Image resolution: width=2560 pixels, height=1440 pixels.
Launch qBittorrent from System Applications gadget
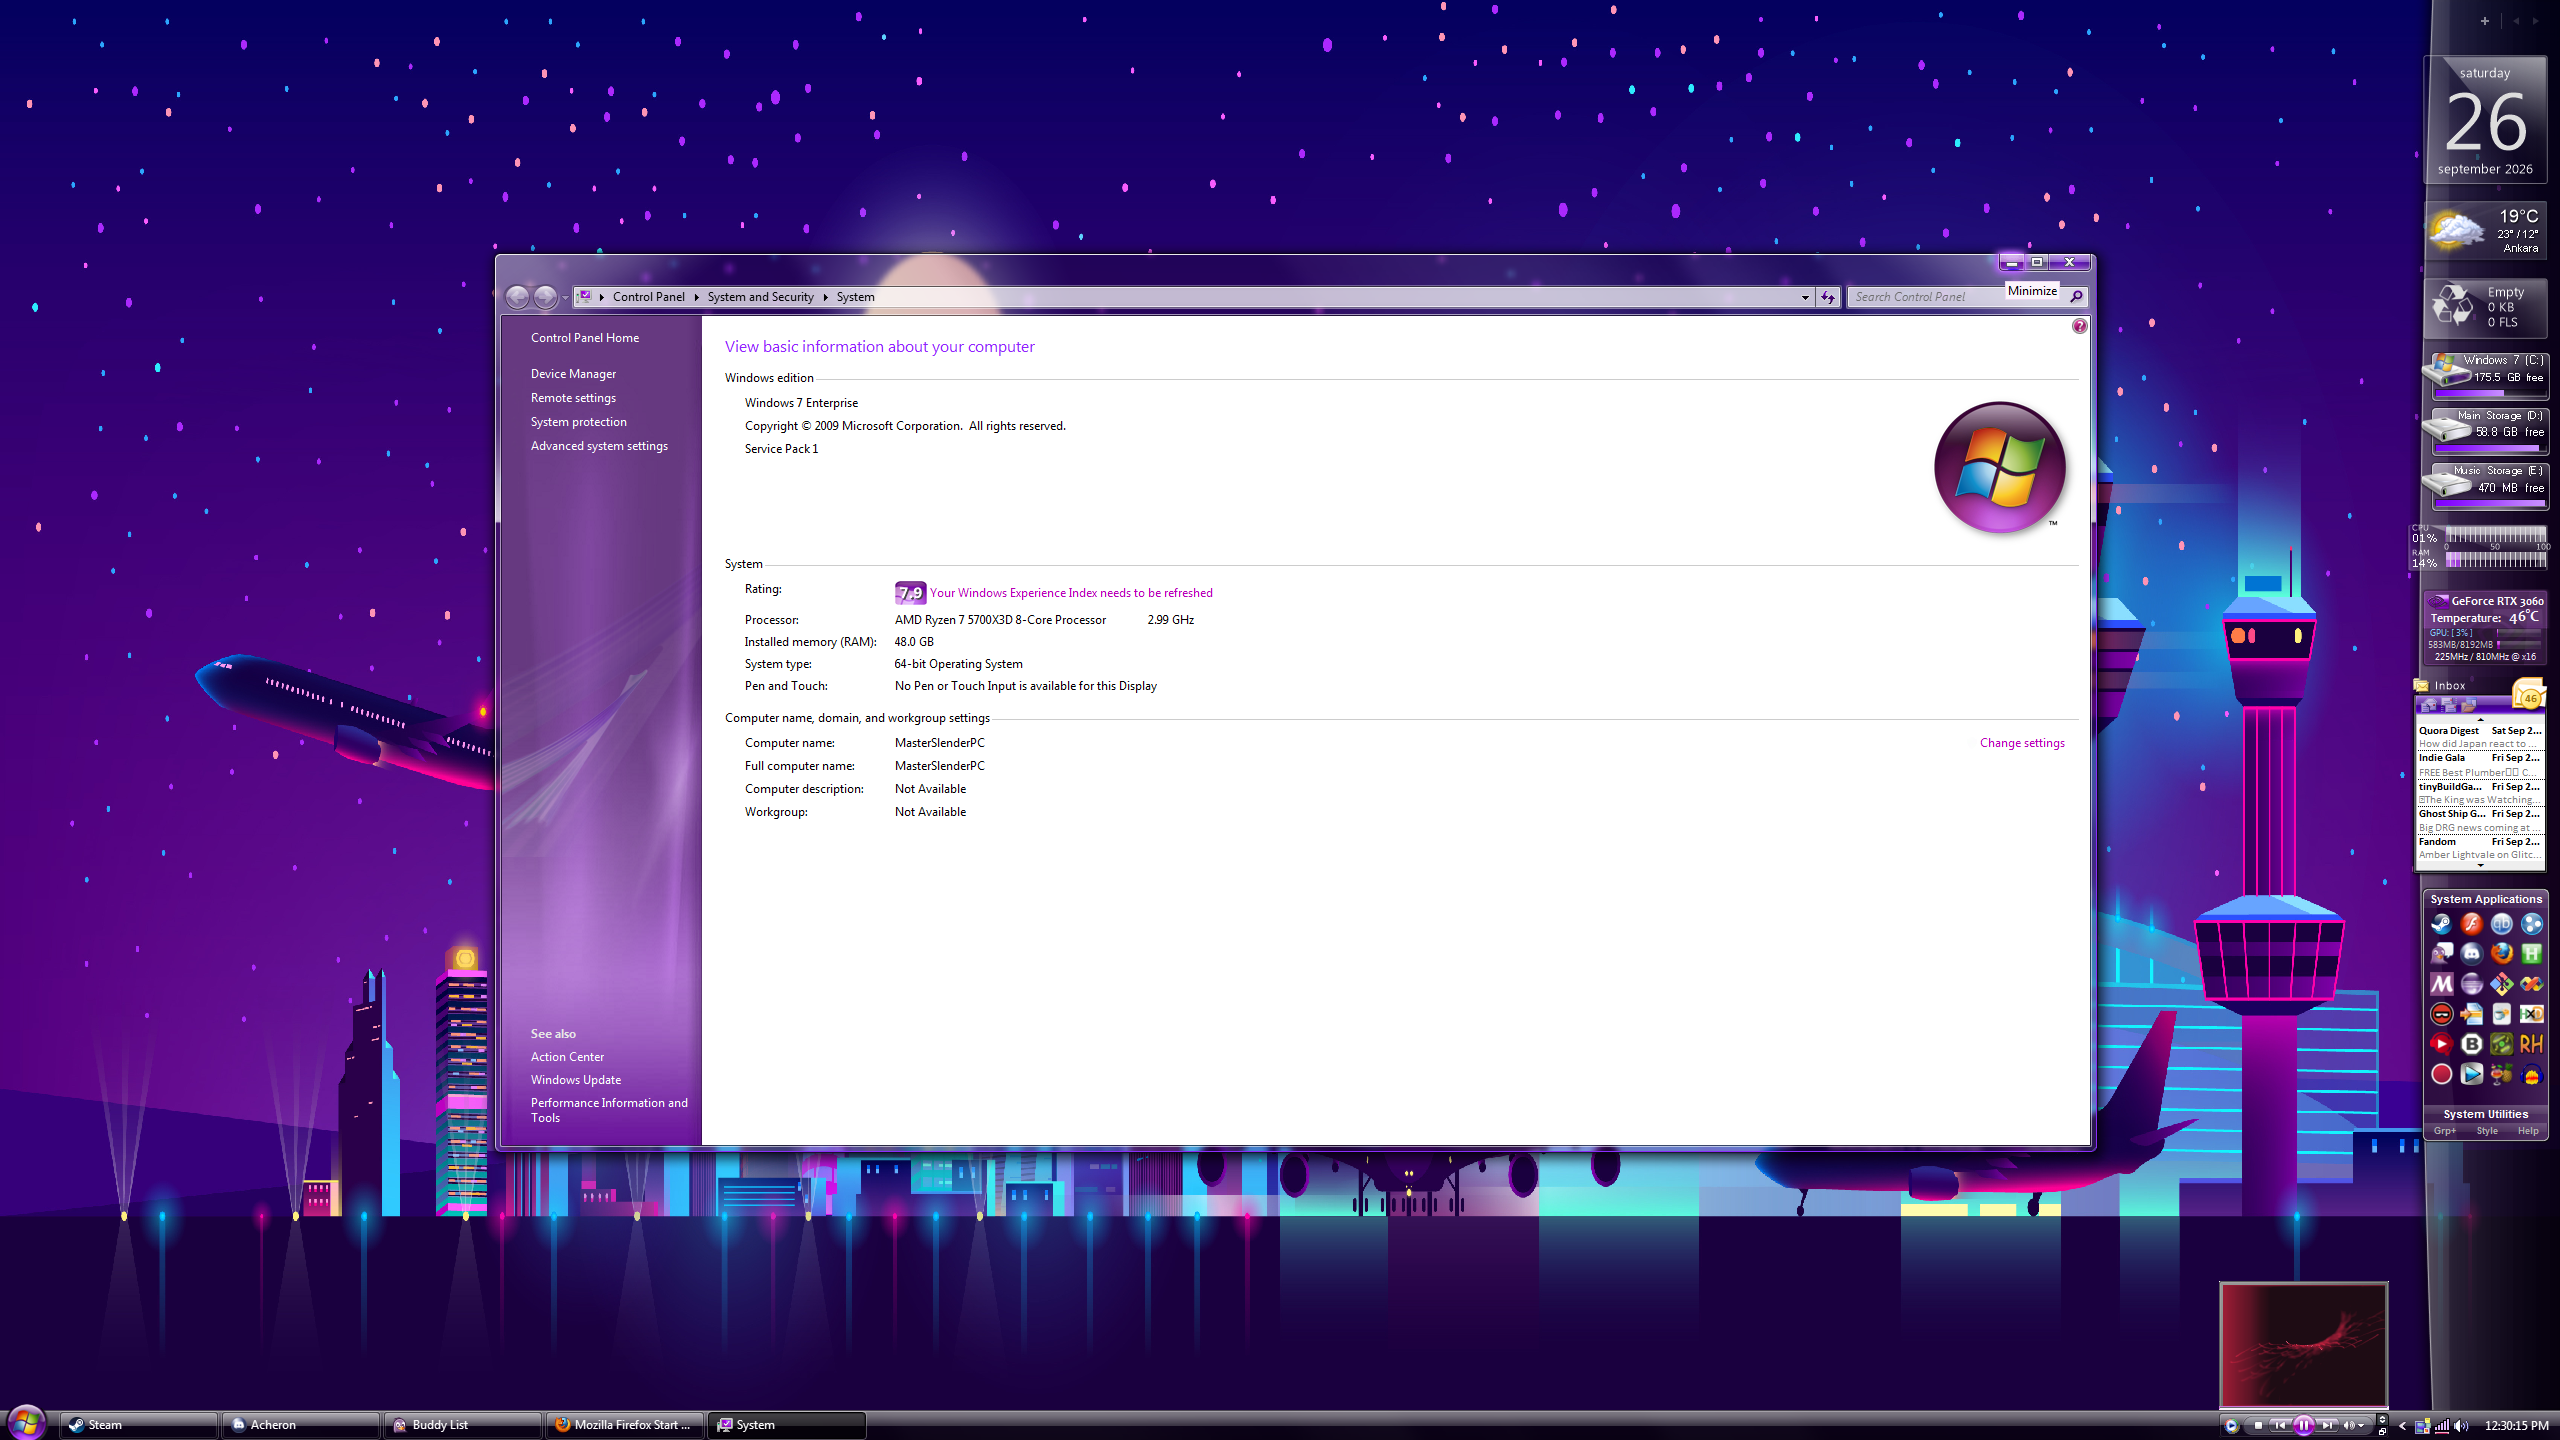point(2501,924)
